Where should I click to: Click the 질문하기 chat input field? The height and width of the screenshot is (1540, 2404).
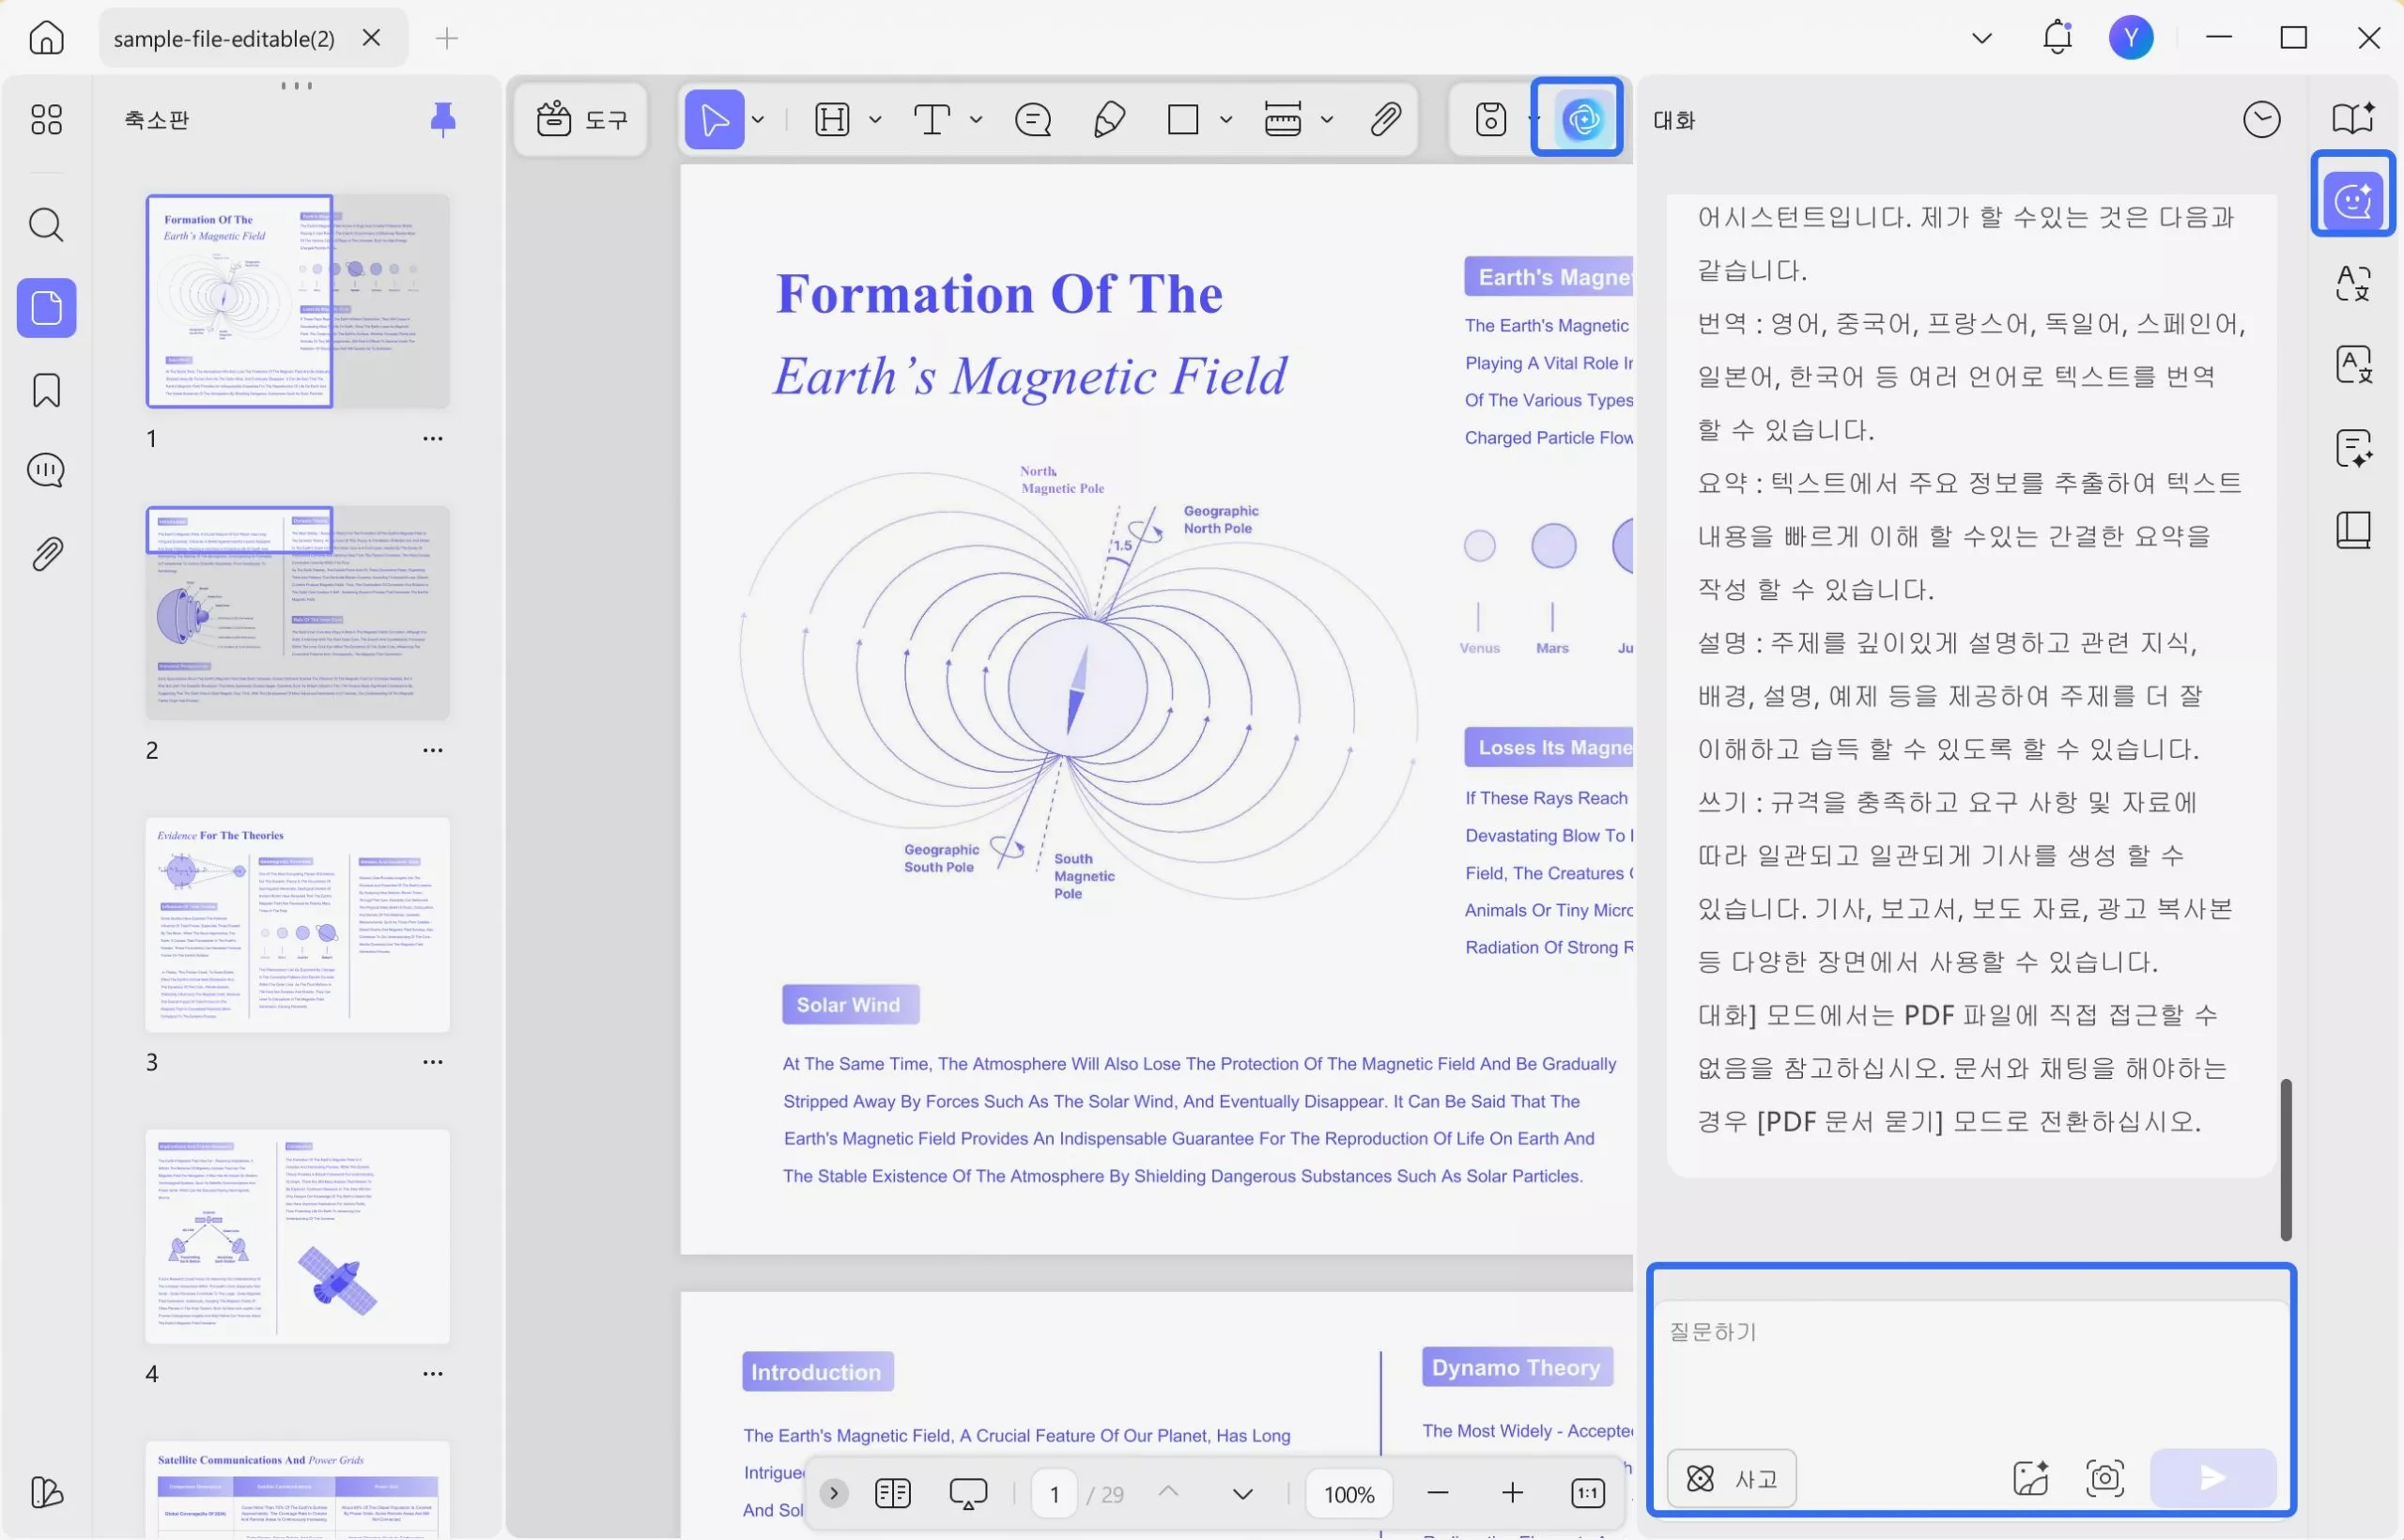pos(1970,1370)
